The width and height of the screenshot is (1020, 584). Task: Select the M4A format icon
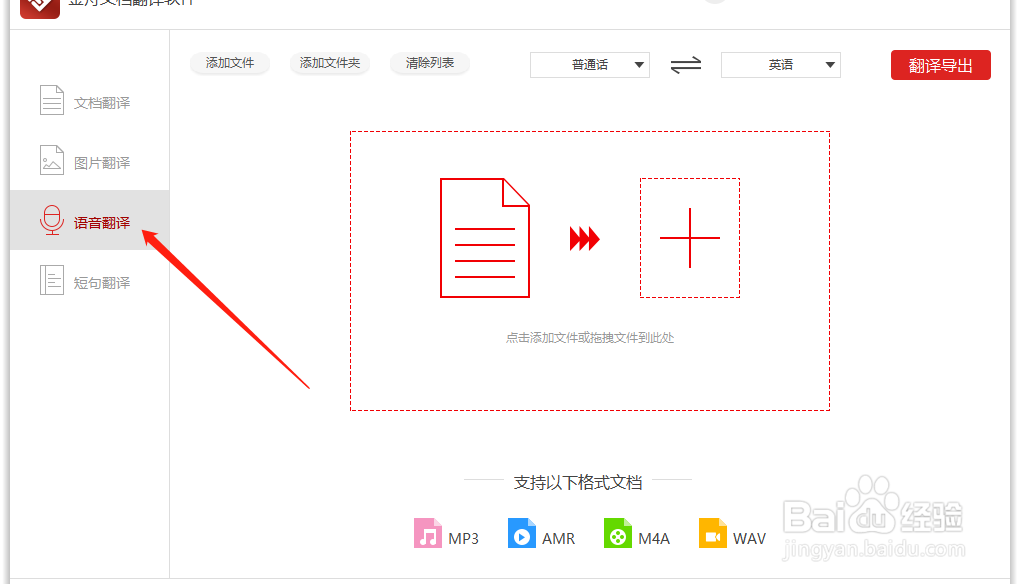[618, 533]
